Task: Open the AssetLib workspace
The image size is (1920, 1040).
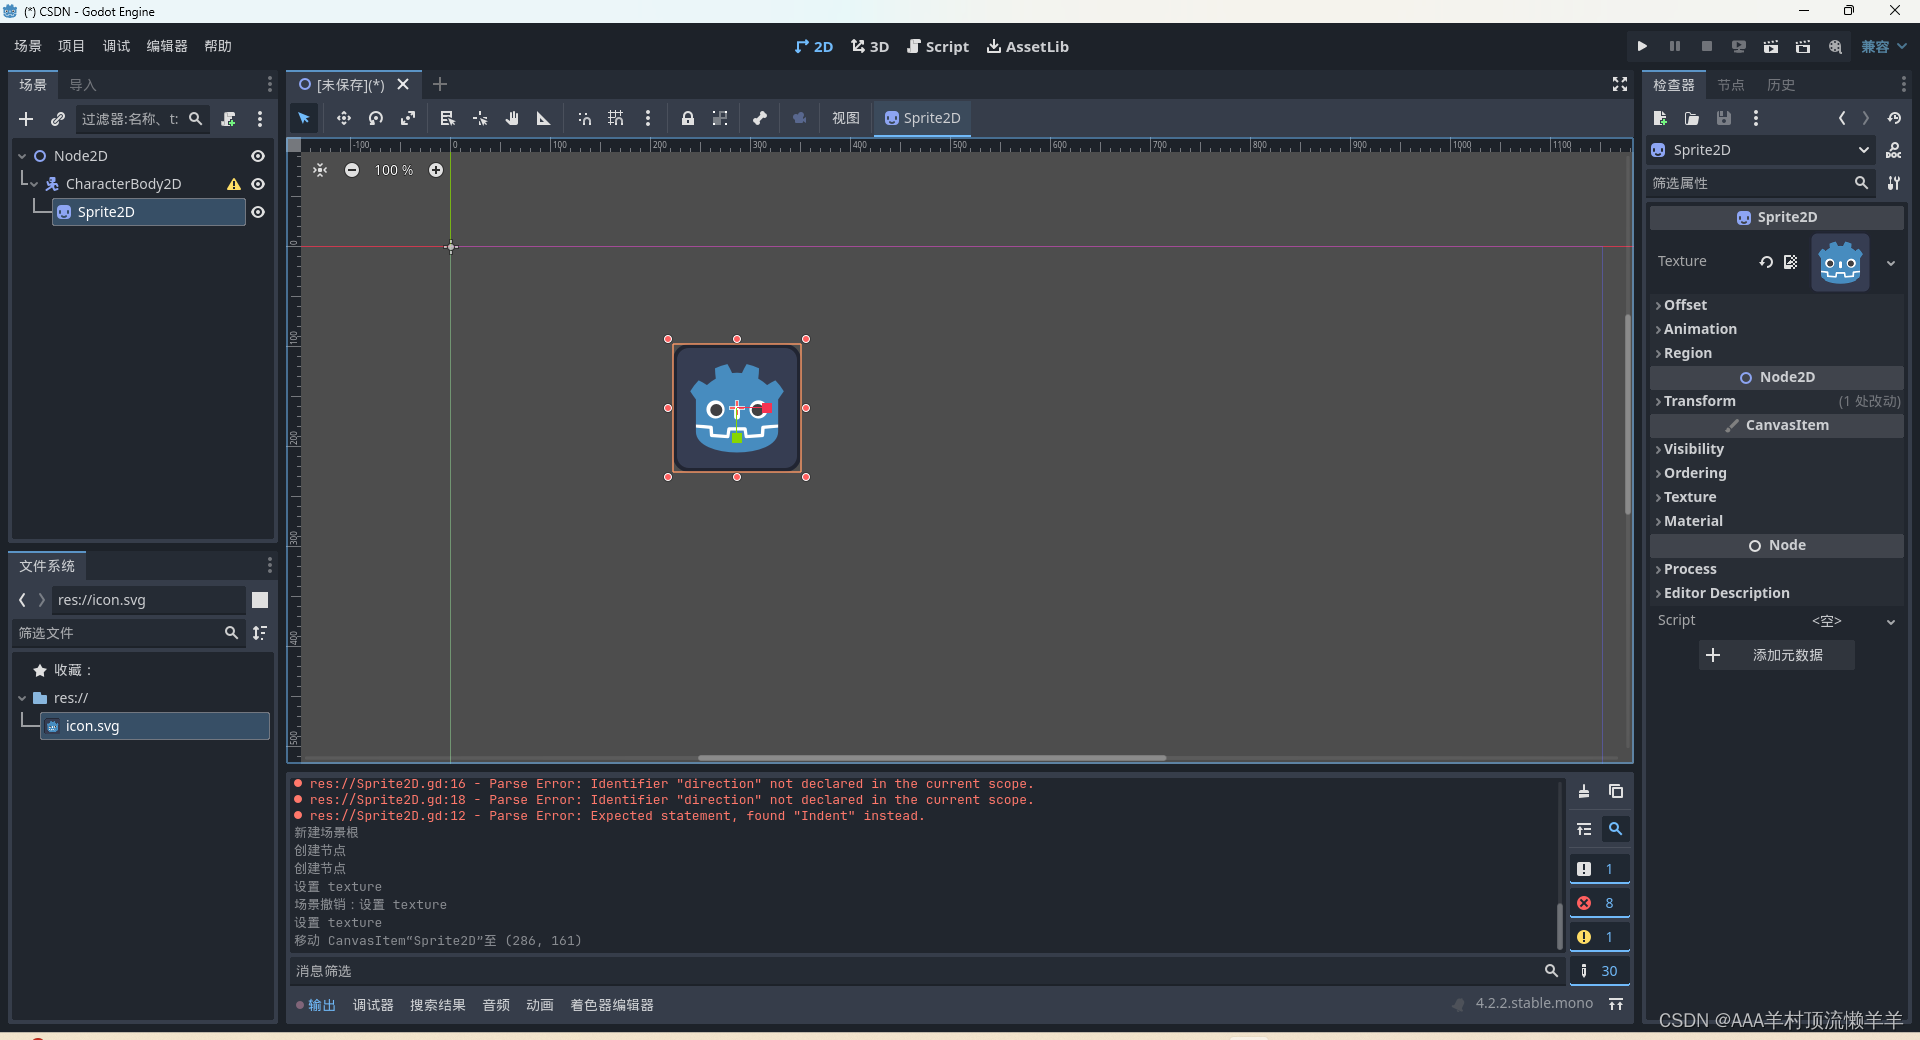Action: 1028,46
